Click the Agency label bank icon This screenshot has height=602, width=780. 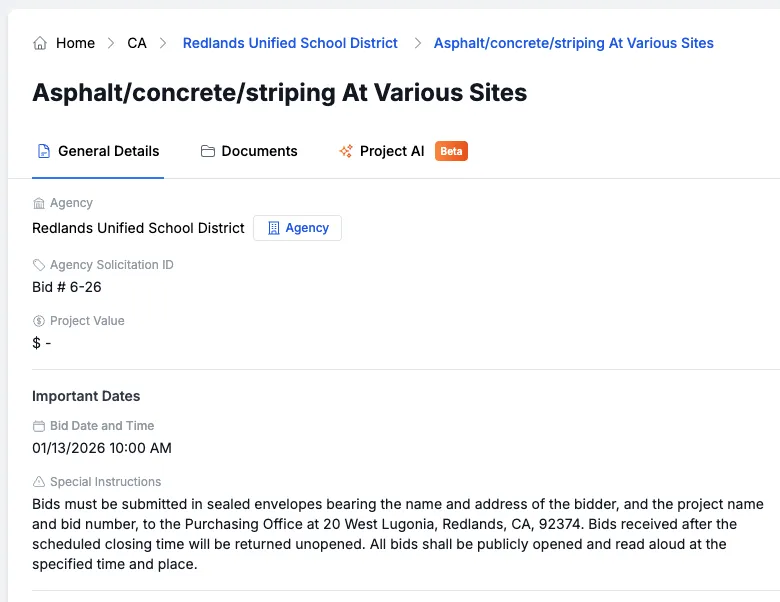tap(39, 203)
